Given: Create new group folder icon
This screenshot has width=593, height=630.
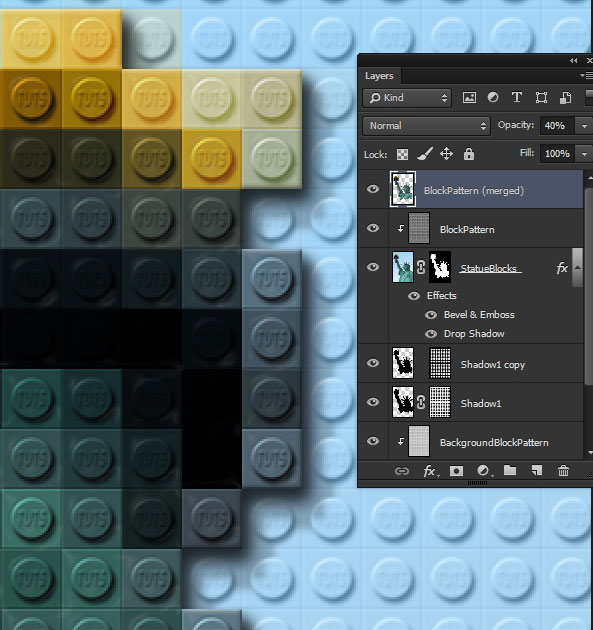Looking at the screenshot, I should coord(510,470).
